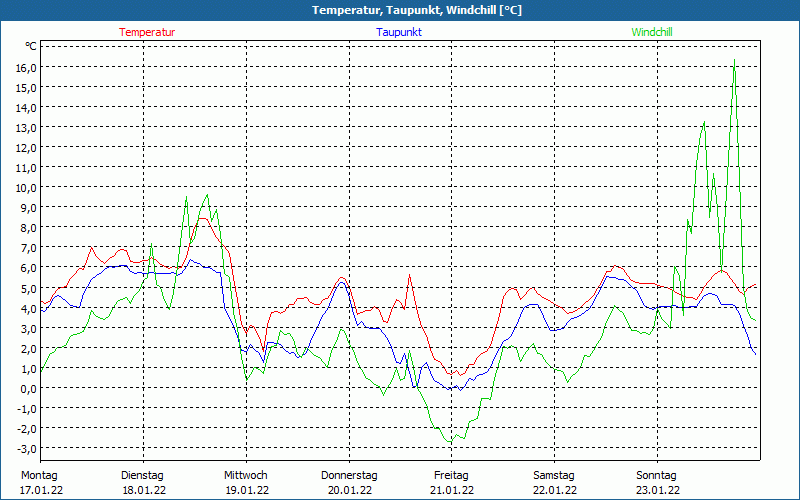Click the 14,0 y-axis value
The height and width of the screenshot is (500, 800).
click(26, 107)
